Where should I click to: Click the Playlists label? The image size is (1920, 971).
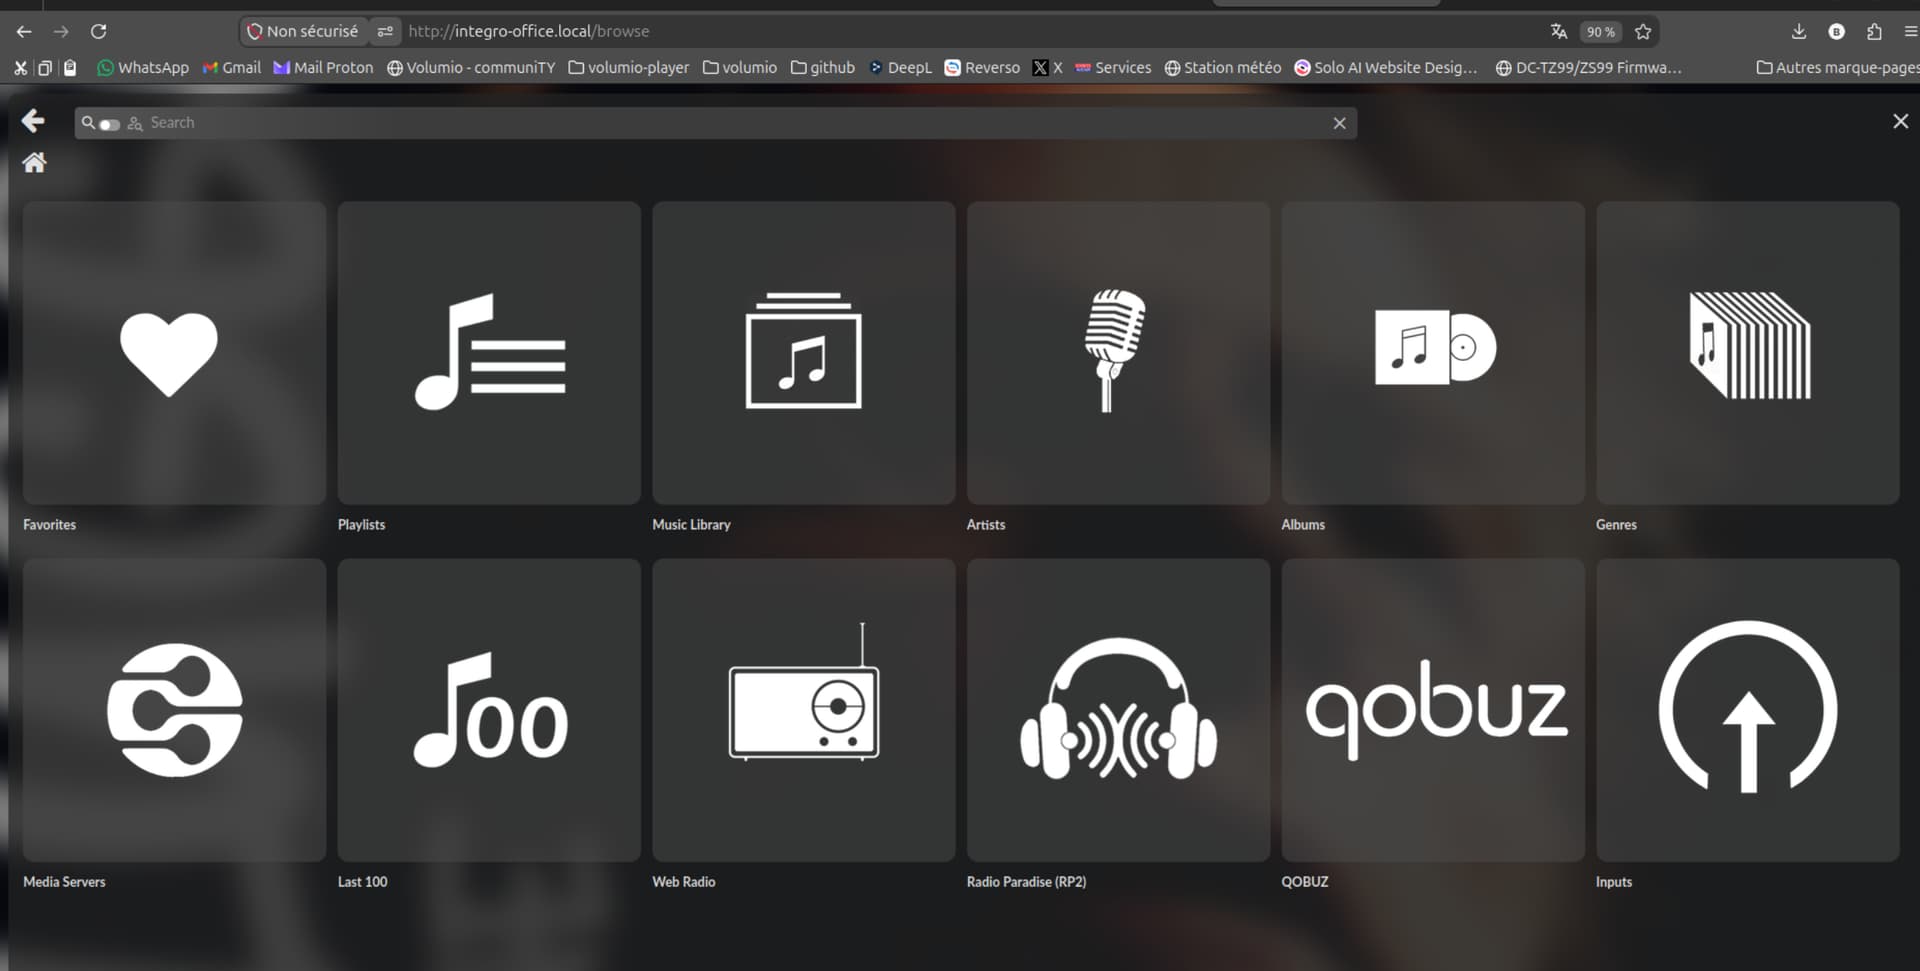click(x=361, y=525)
